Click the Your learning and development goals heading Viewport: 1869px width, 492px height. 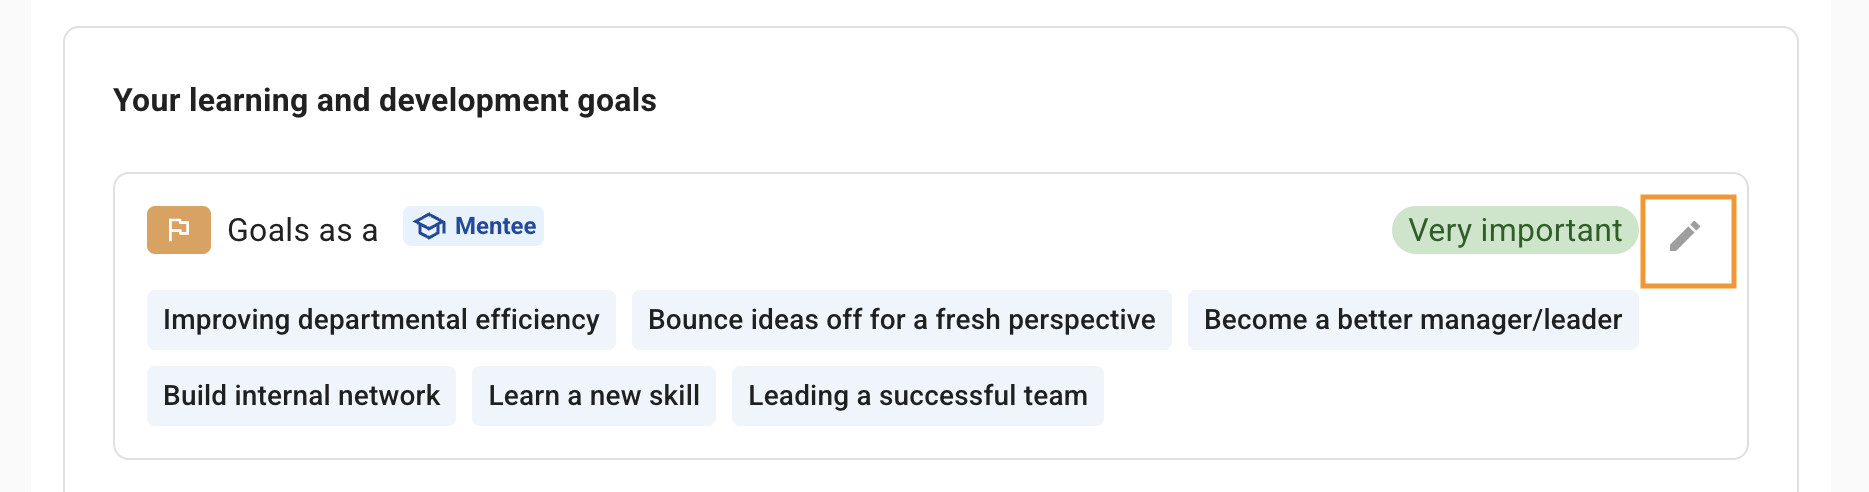click(385, 100)
